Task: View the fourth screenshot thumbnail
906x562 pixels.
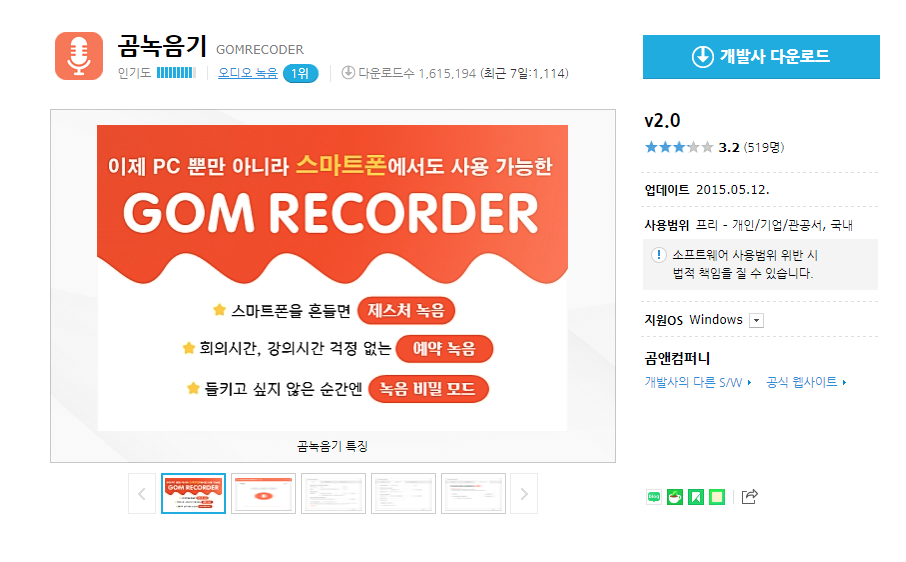Action: click(403, 494)
